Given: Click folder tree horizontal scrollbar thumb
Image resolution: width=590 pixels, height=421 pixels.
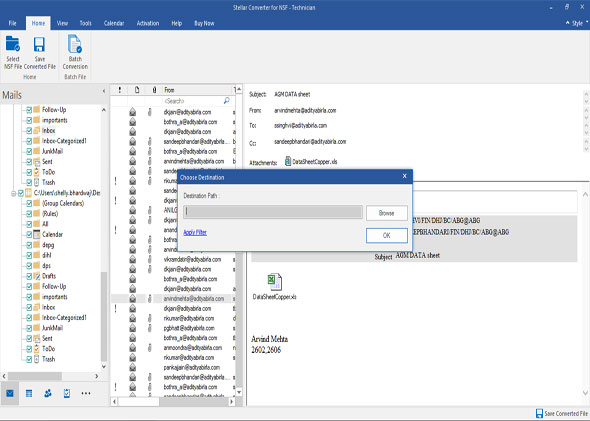Looking at the screenshot, I should click(x=35, y=376).
